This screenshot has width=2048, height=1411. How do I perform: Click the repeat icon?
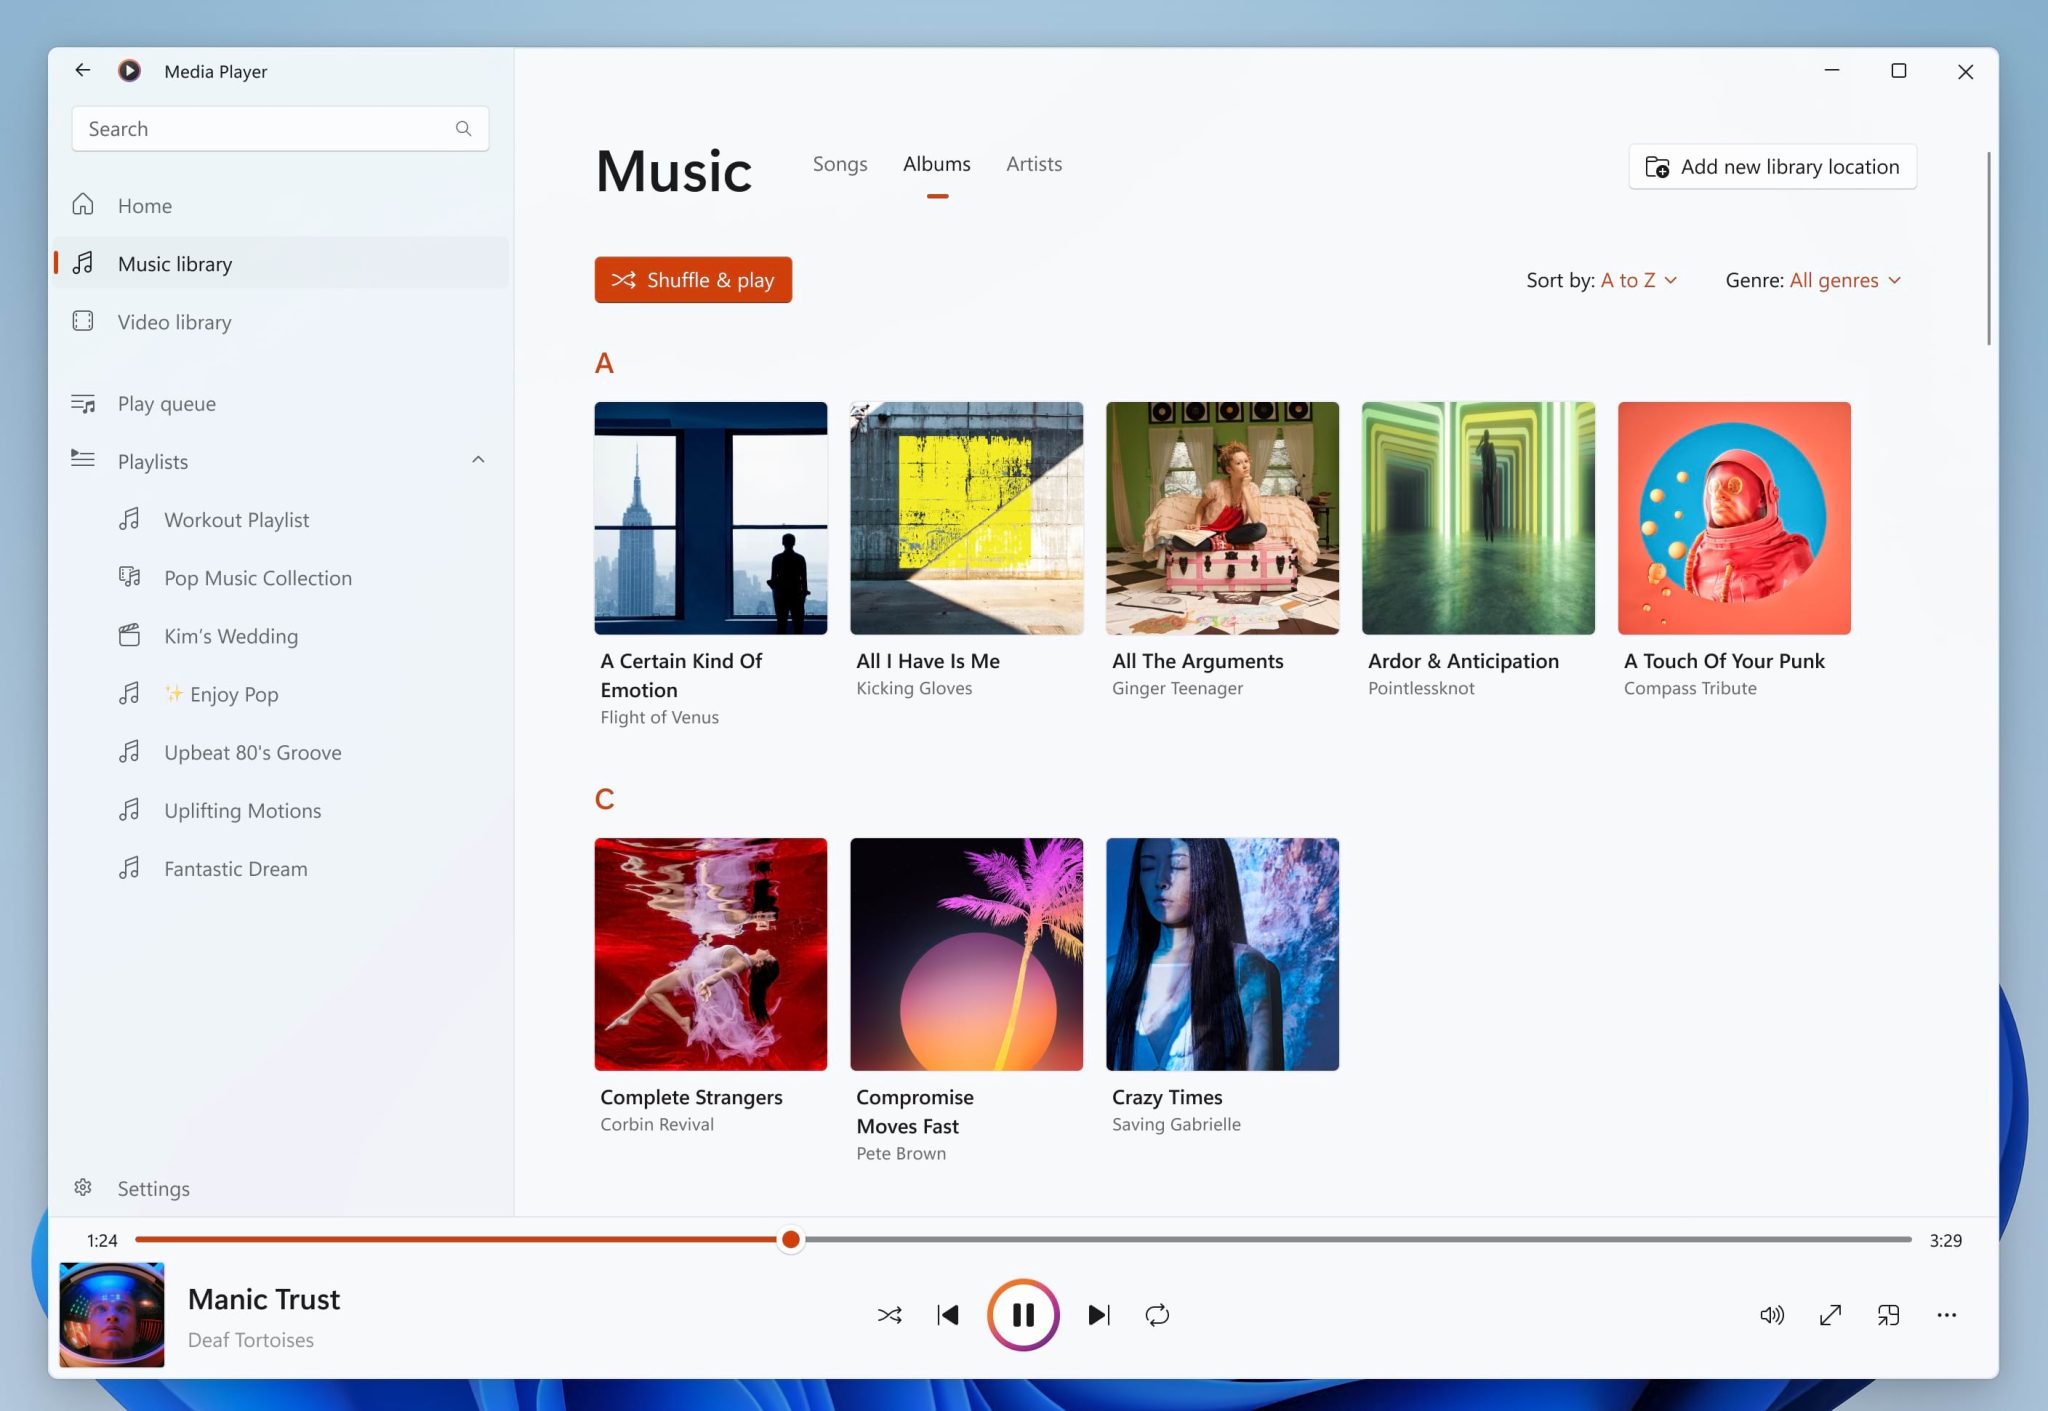click(x=1157, y=1315)
